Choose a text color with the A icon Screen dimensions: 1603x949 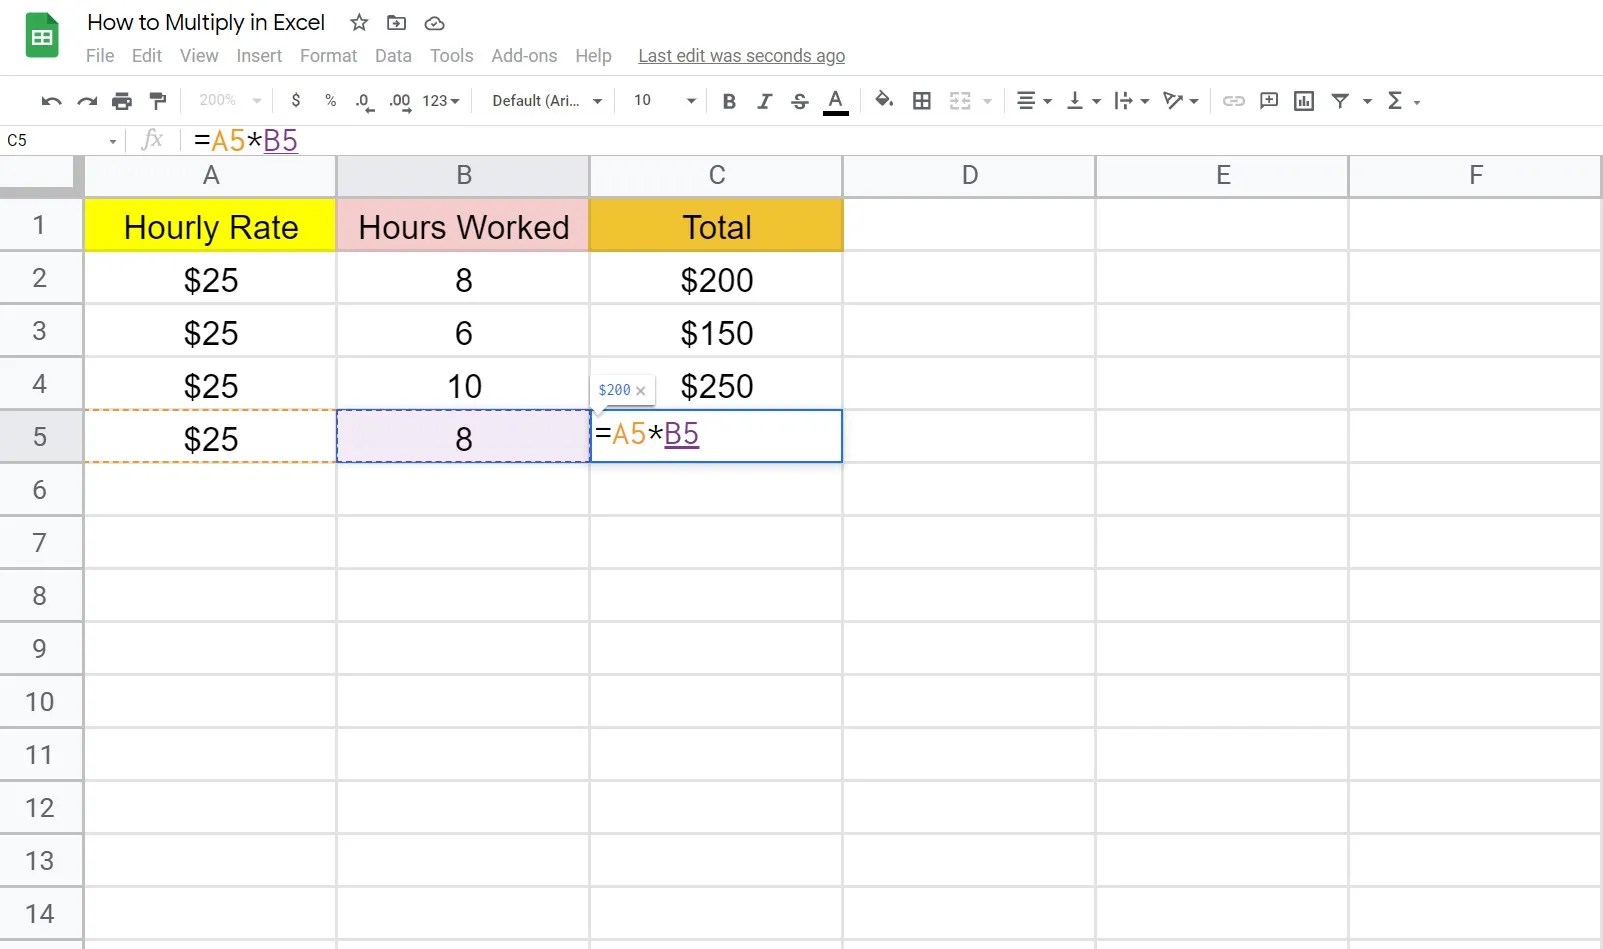click(836, 101)
